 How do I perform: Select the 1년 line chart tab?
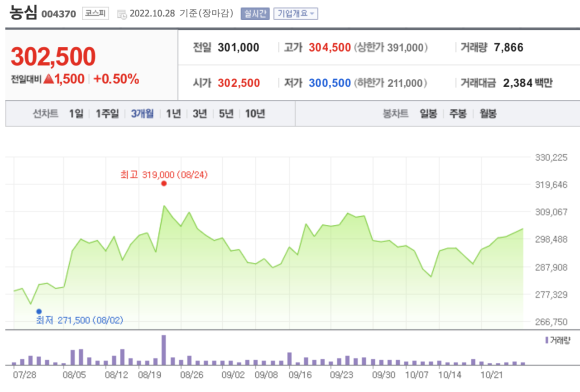point(173,114)
